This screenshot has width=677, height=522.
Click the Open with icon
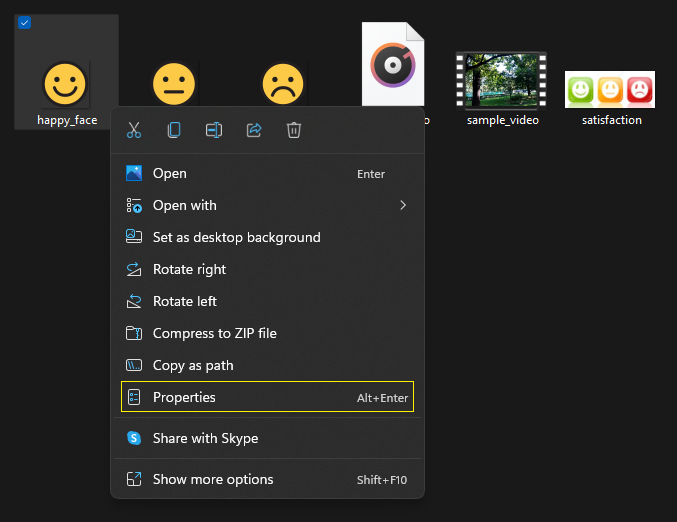click(x=134, y=206)
